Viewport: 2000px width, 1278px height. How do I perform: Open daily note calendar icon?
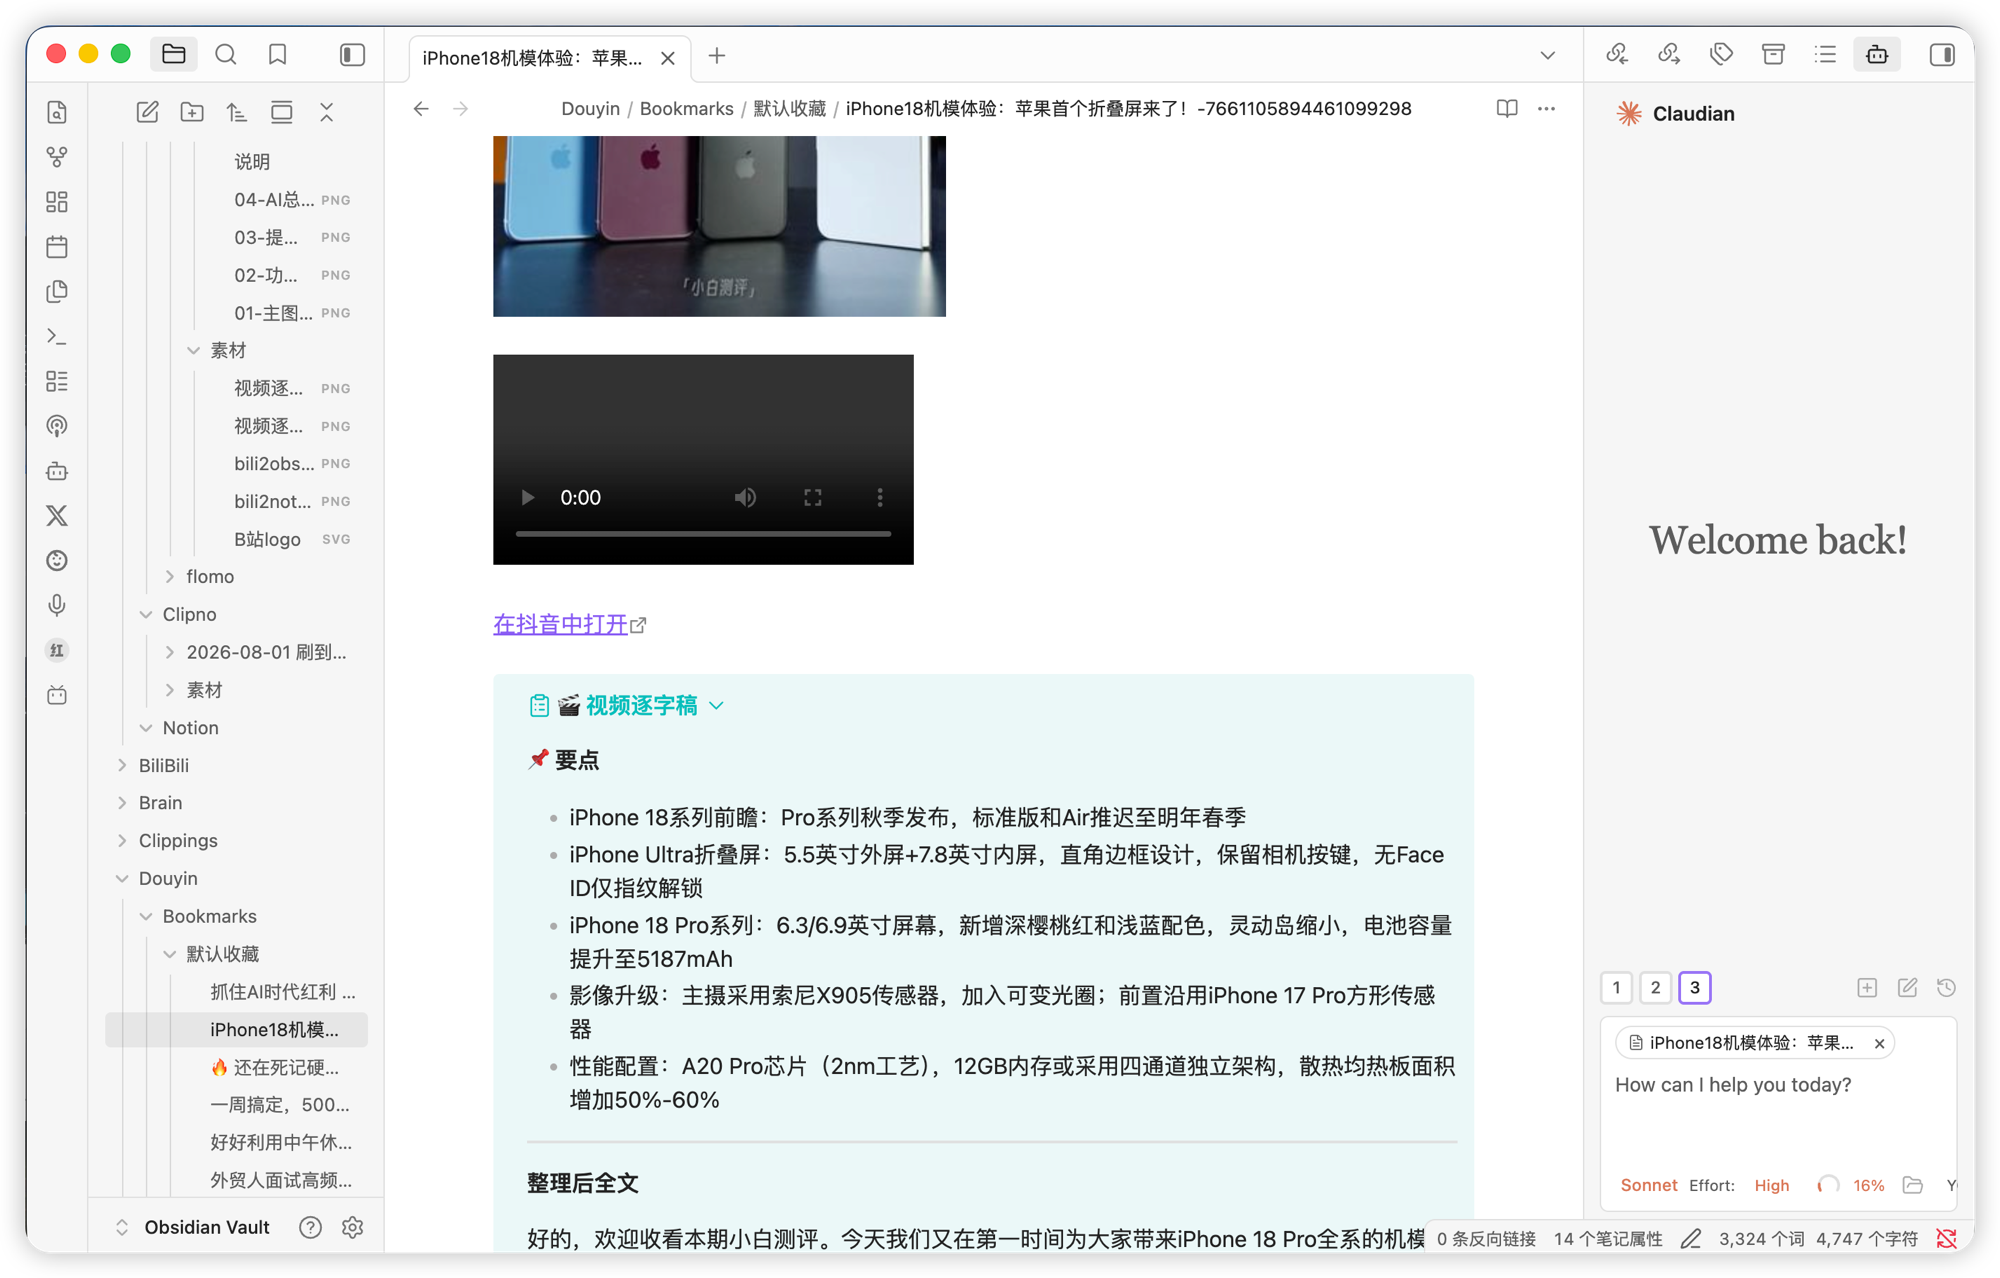coord(57,247)
